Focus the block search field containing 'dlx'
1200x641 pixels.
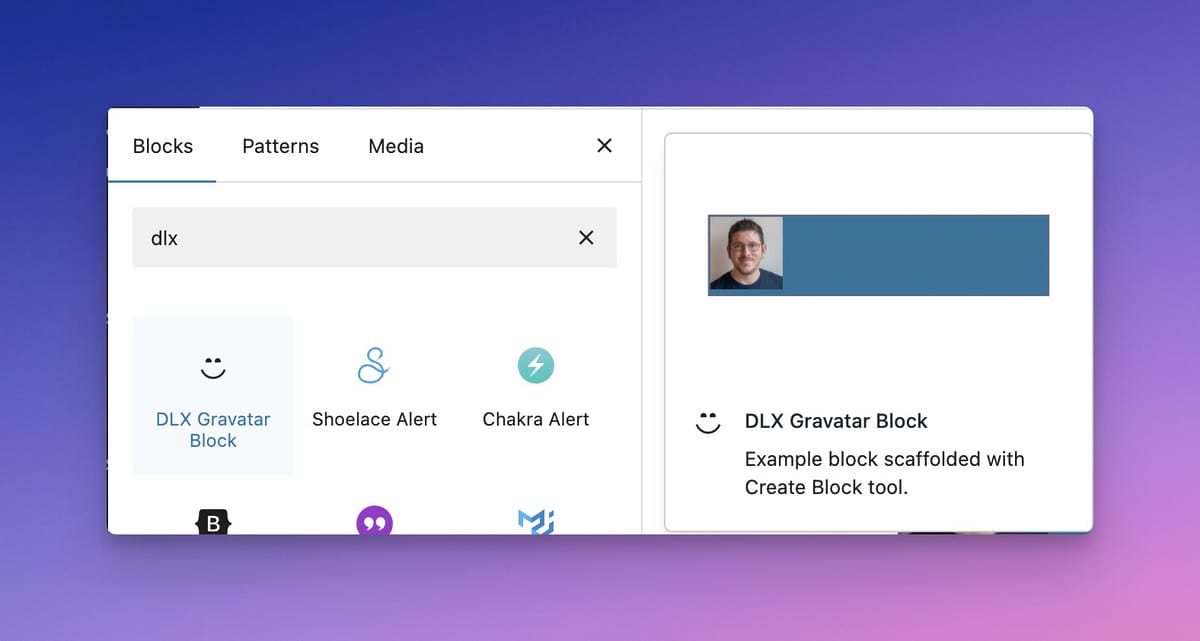click(350, 237)
